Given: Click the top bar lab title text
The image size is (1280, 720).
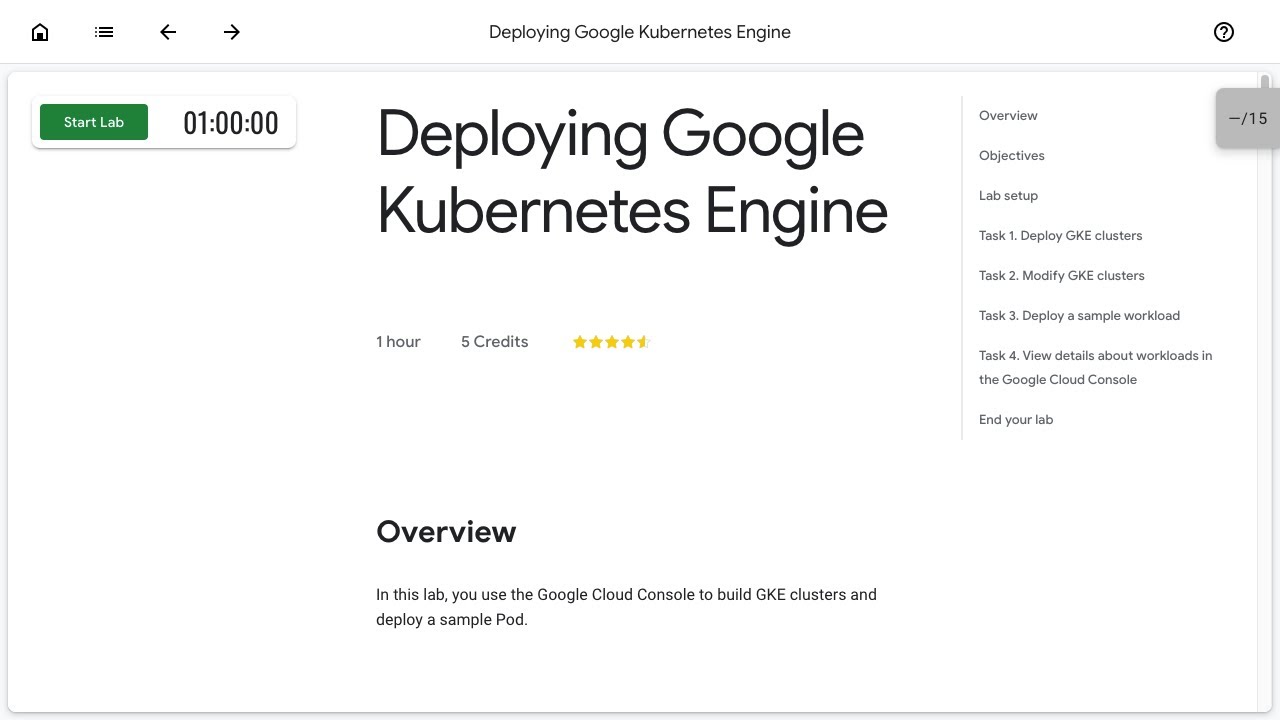Looking at the screenshot, I should 640,32.
